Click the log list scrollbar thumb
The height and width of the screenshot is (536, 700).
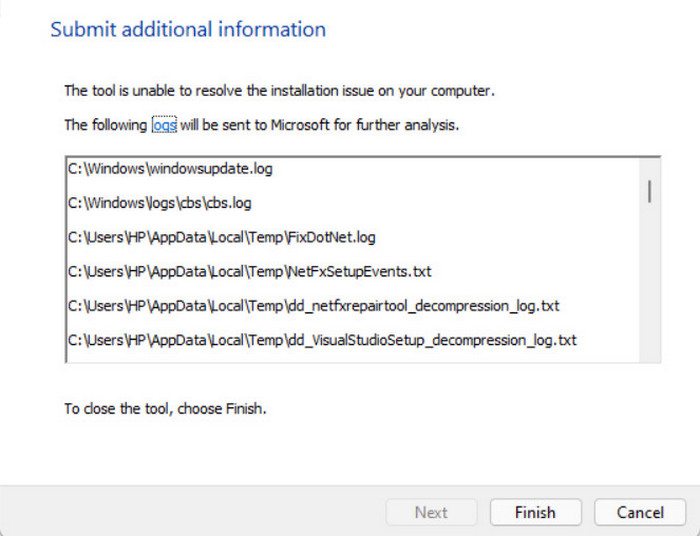point(650,191)
